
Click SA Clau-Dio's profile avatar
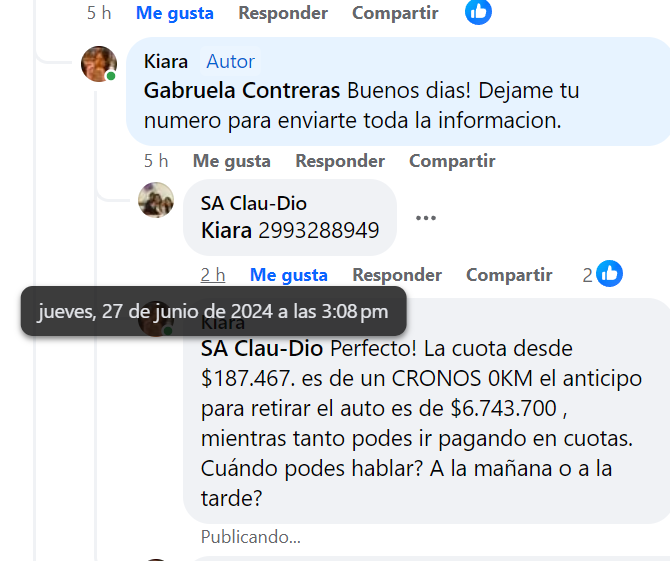(x=156, y=200)
